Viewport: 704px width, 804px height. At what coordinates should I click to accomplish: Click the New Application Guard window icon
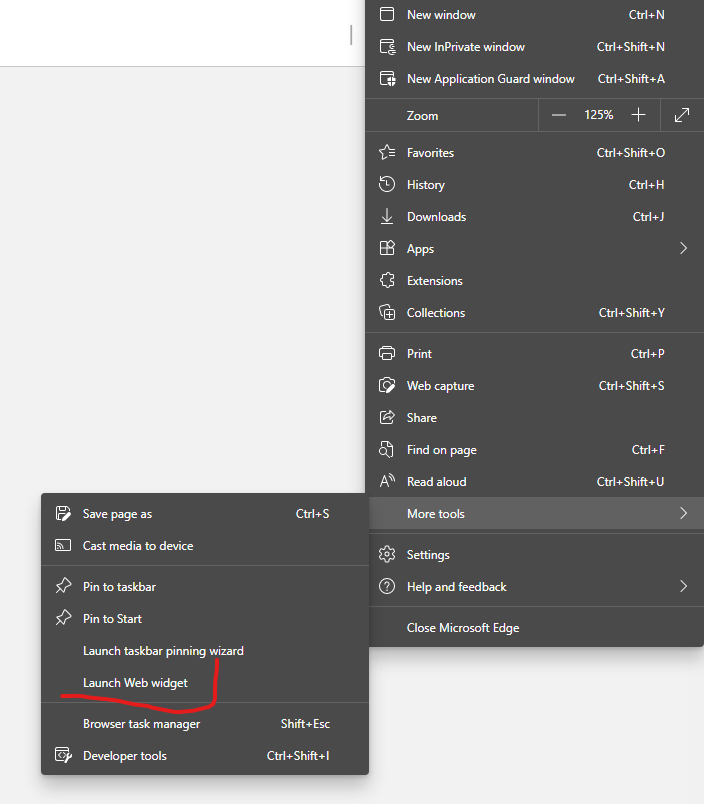tap(388, 78)
